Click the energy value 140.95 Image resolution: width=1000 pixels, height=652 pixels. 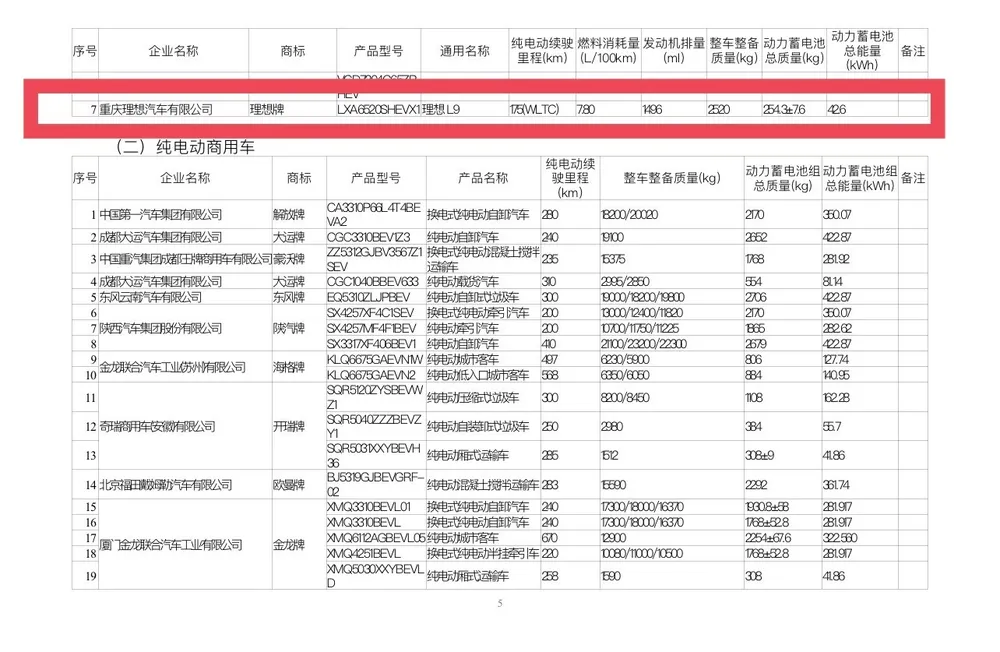coord(837,376)
